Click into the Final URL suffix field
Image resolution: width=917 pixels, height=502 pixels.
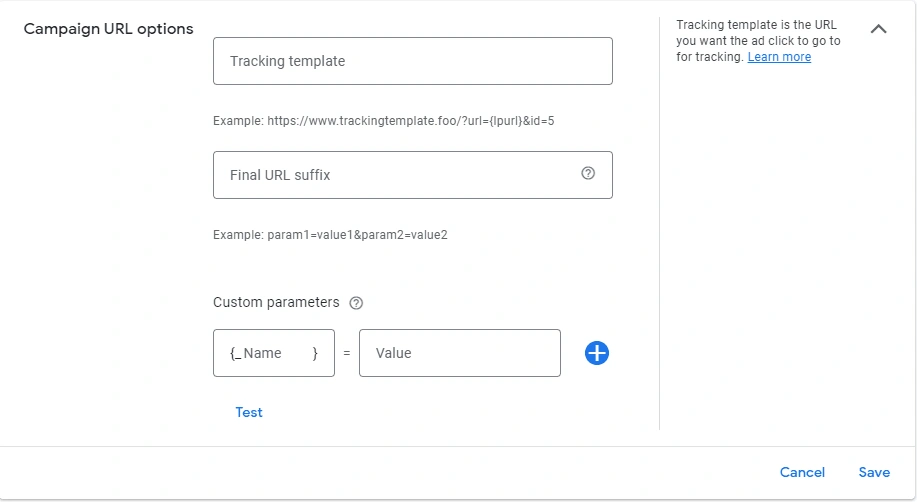tap(413, 175)
